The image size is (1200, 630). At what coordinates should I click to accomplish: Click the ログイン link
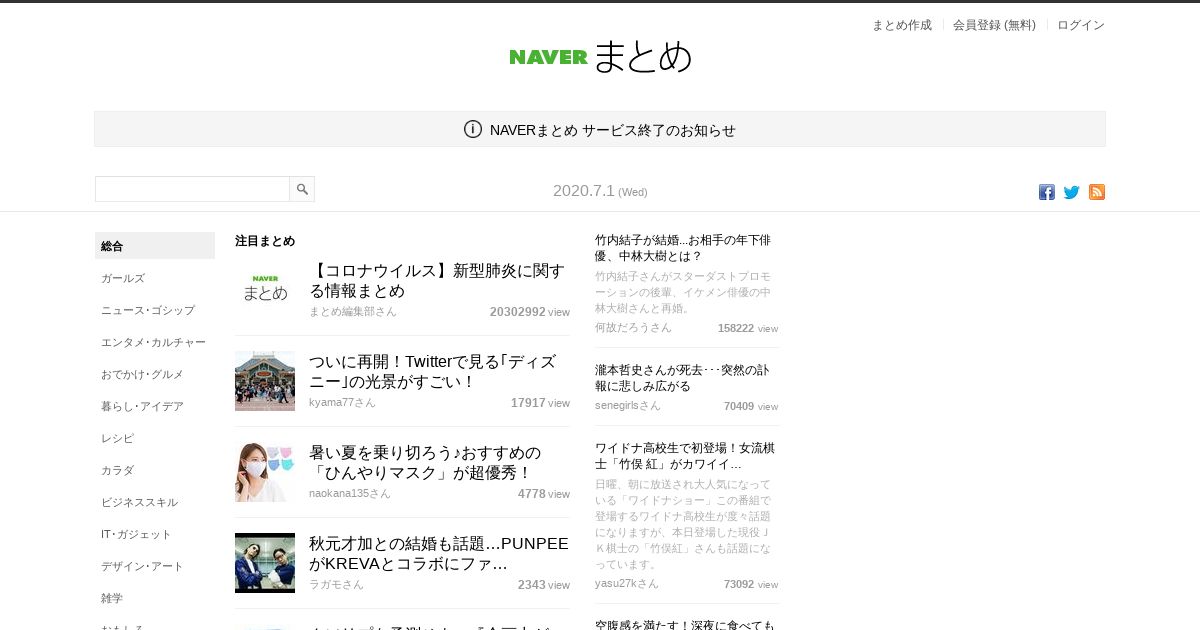pos(1081,25)
